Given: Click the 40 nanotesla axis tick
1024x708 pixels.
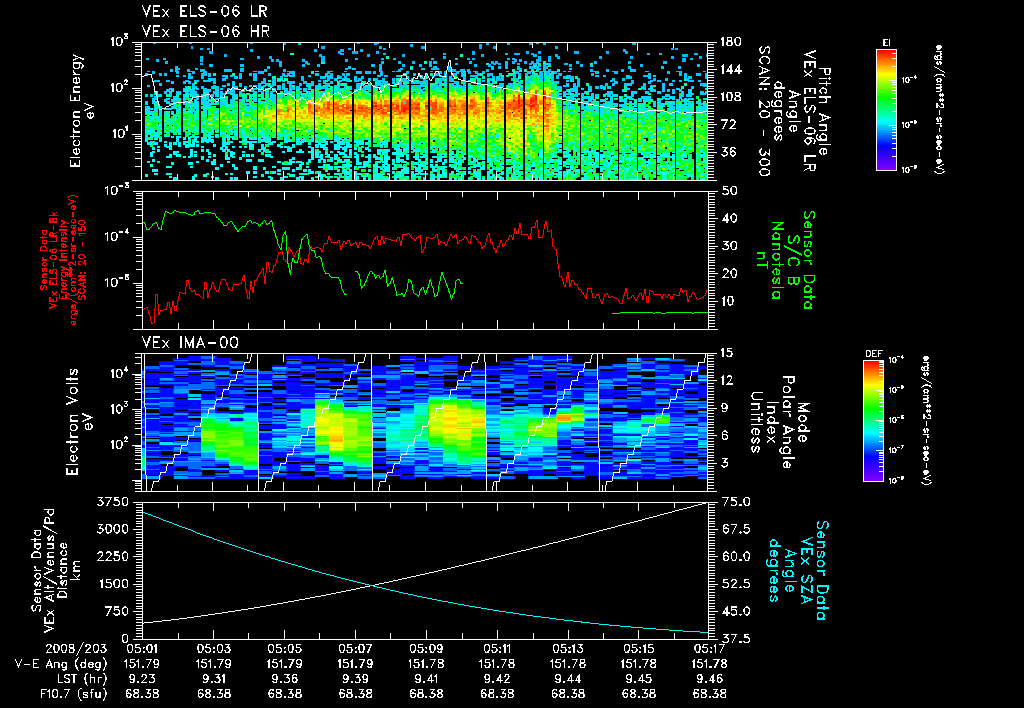Looking at the screenshot, I should 728,218.
